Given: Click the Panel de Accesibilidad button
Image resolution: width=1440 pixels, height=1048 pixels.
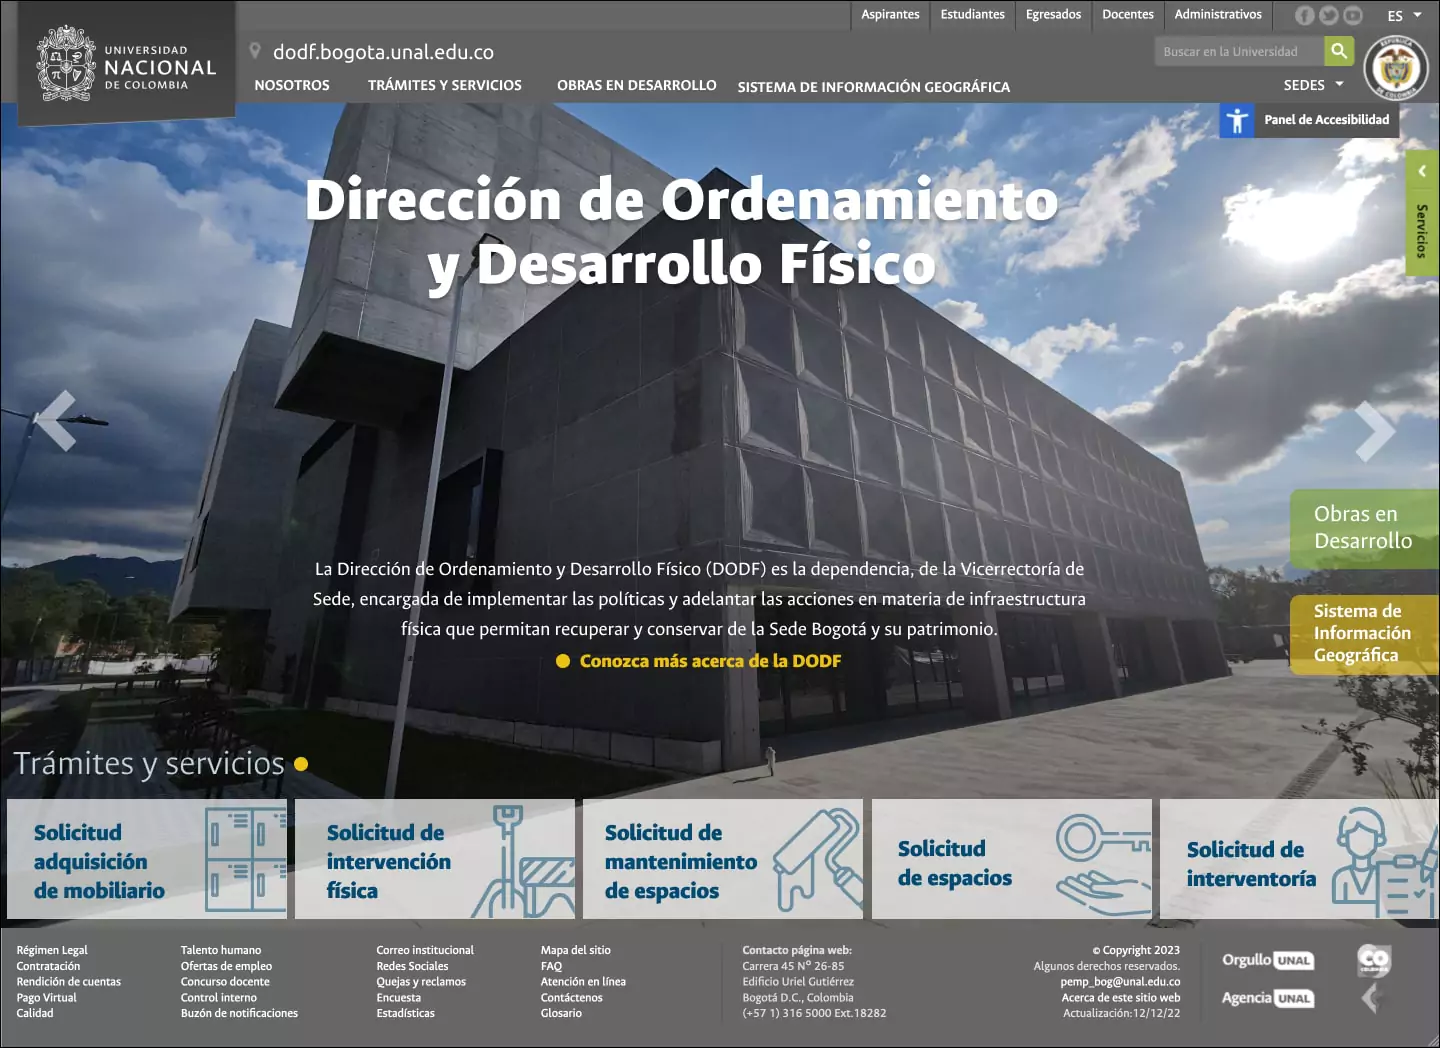Looking at the screenshot, I should click(1309, 120).
